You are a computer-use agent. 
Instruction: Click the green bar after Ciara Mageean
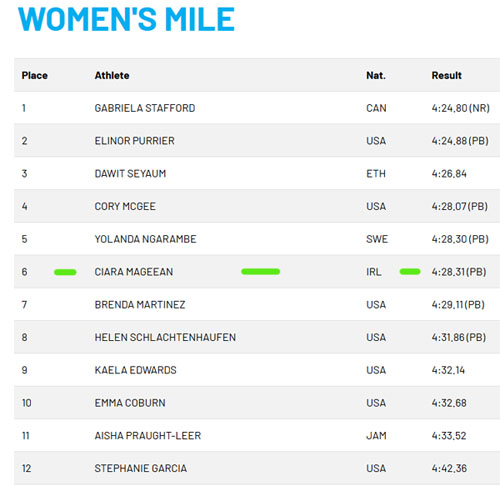[261, 271]
